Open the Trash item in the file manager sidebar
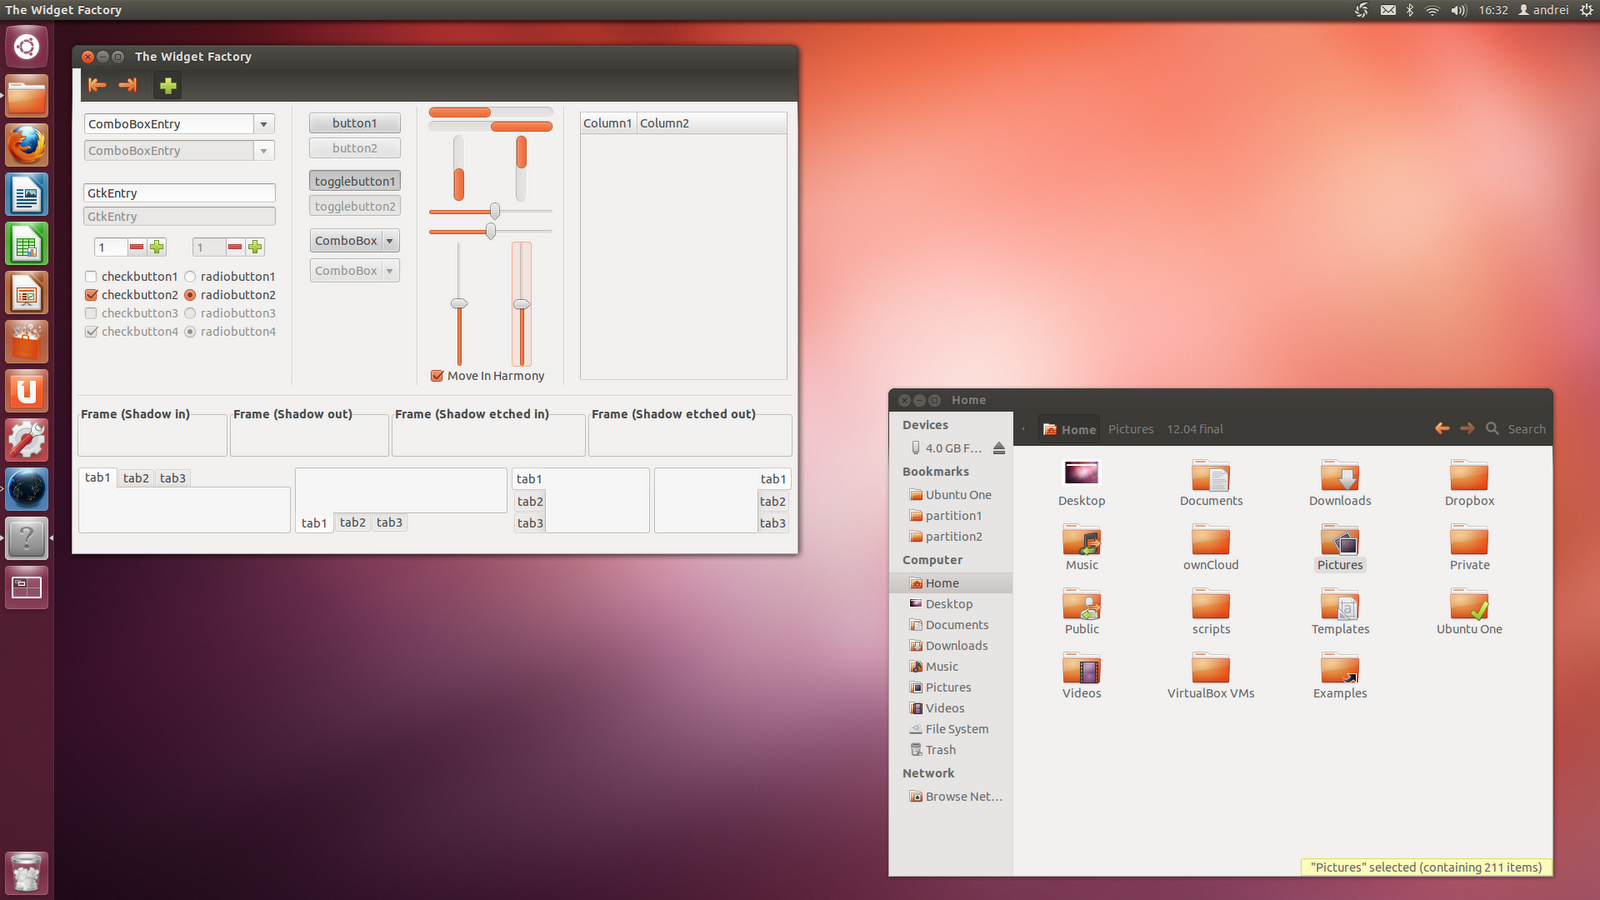 (x=940, y=749)
